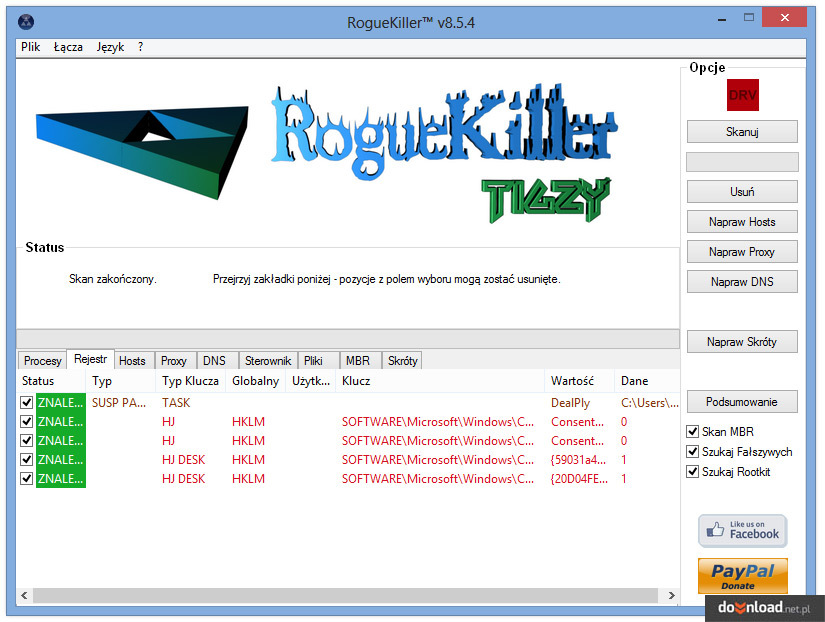Select the C:\Users\... data cell
Viewport: 825px width, 622px height.
(x=650, y=403)
